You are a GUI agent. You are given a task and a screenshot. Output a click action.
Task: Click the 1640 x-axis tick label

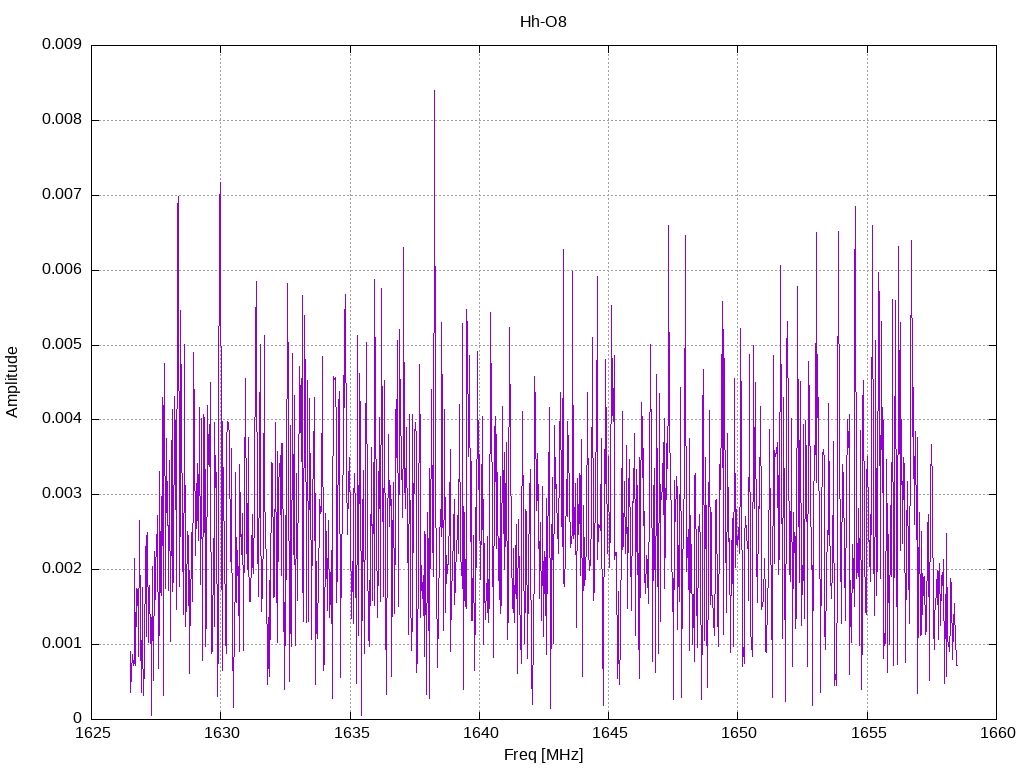tap(480, 733)
